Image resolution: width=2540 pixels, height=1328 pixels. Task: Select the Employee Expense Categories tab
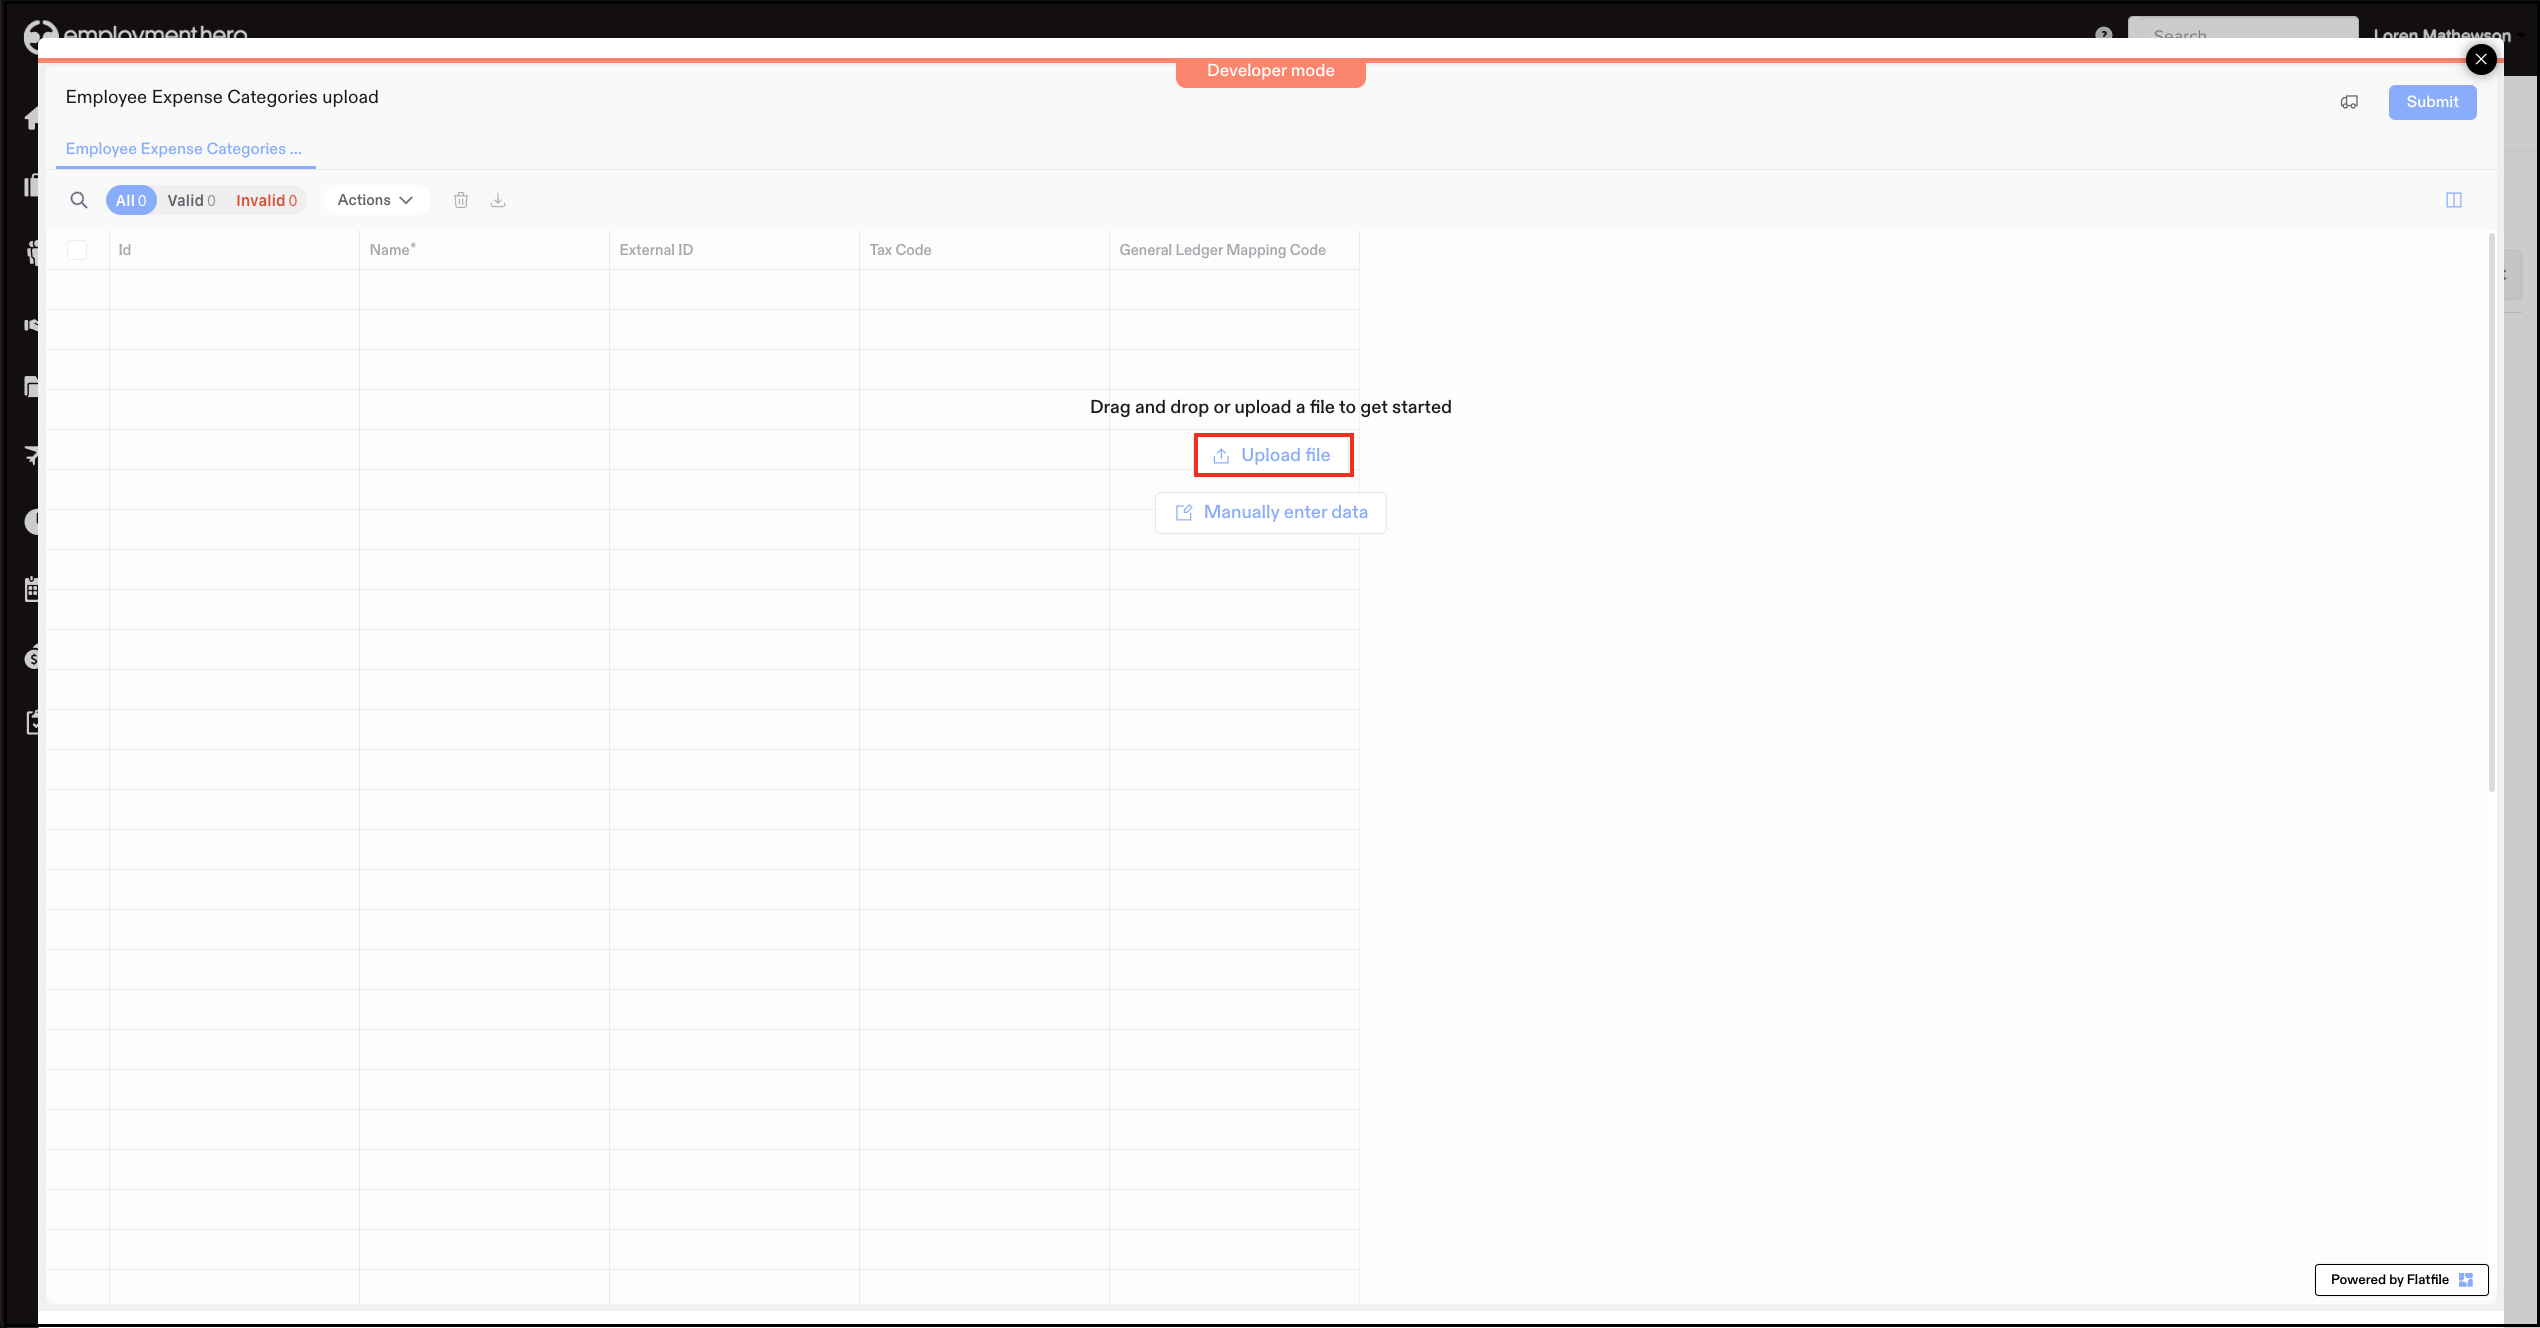pyautogui.click(x=183, y=148)
